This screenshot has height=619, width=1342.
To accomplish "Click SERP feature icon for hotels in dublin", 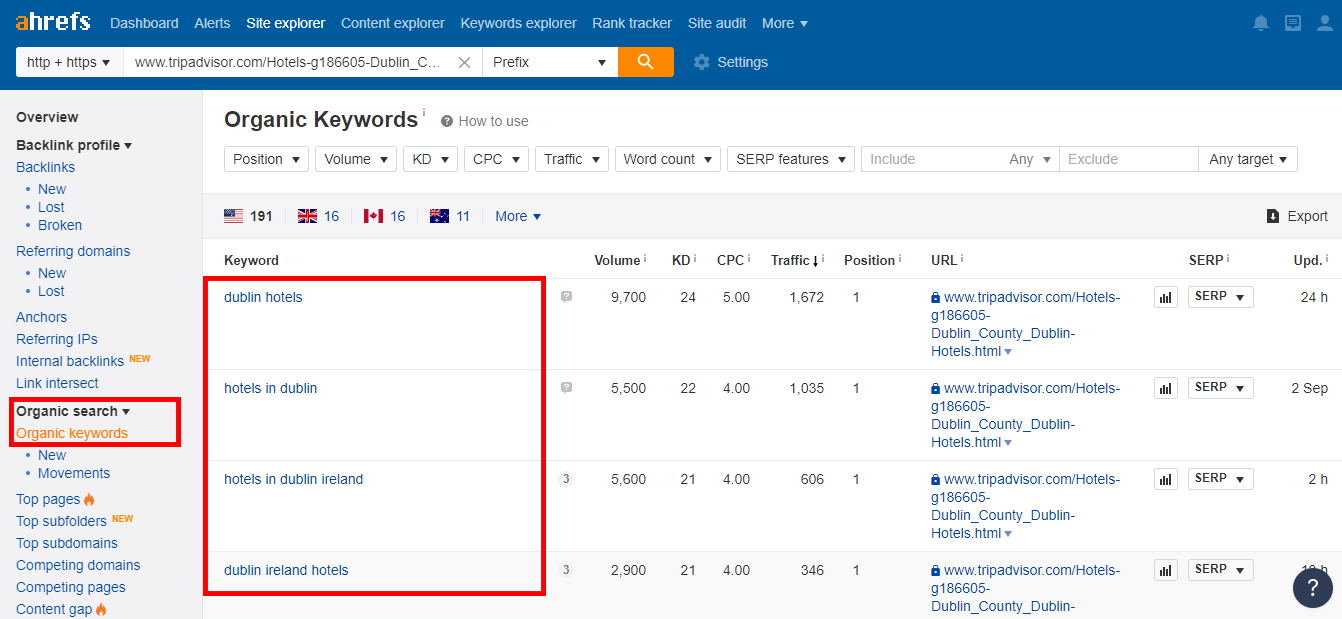I will (567, 388).
